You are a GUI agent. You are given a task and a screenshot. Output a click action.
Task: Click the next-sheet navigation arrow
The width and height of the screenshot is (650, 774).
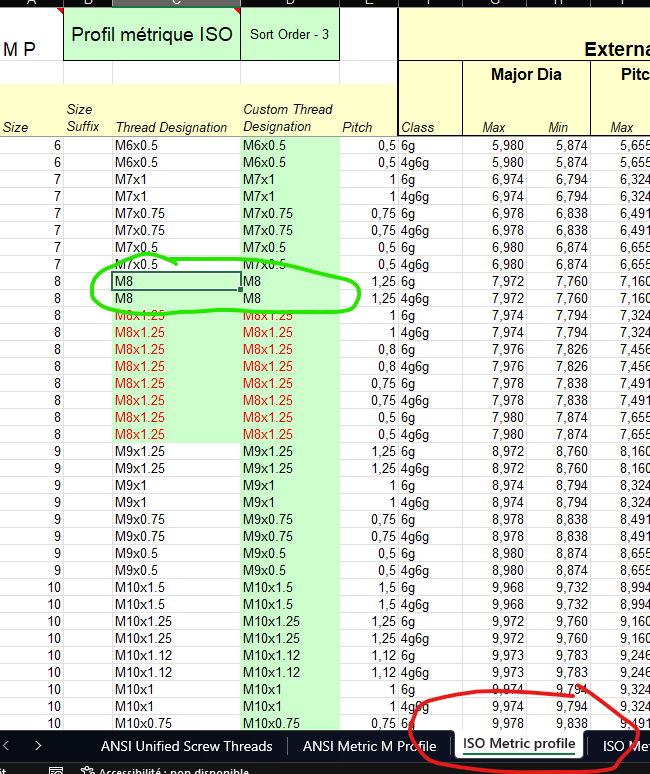point(38,746)
